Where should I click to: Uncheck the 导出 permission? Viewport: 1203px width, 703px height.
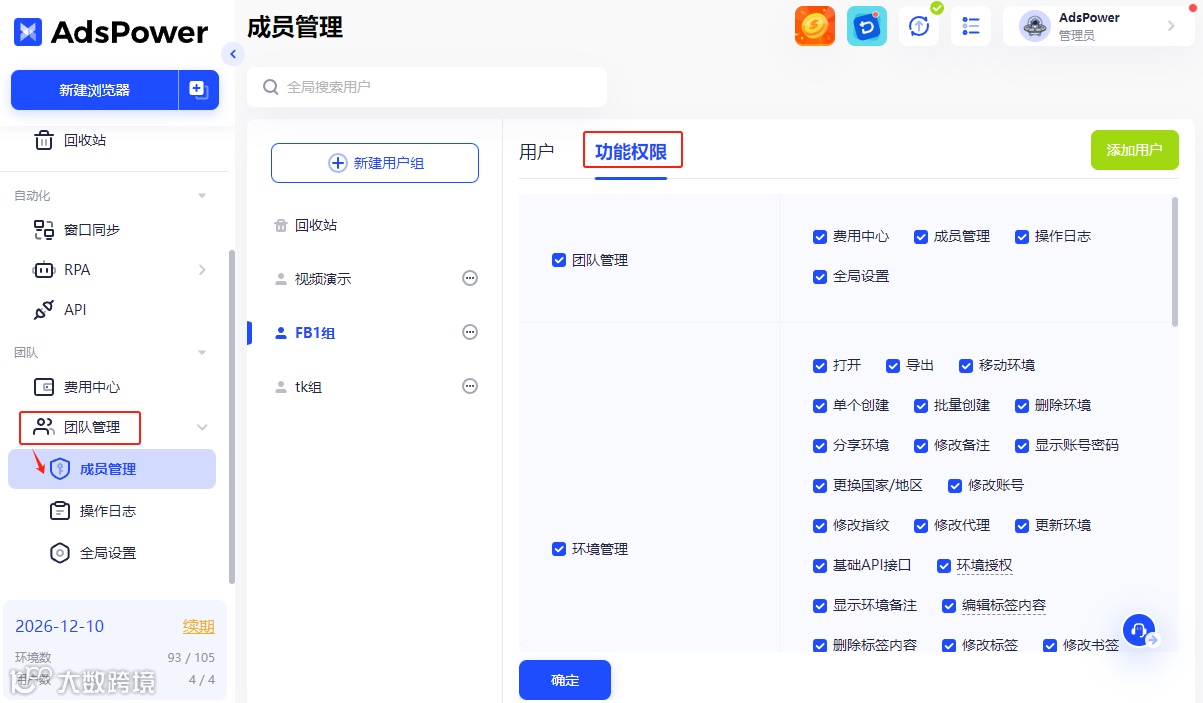(893, 366)
